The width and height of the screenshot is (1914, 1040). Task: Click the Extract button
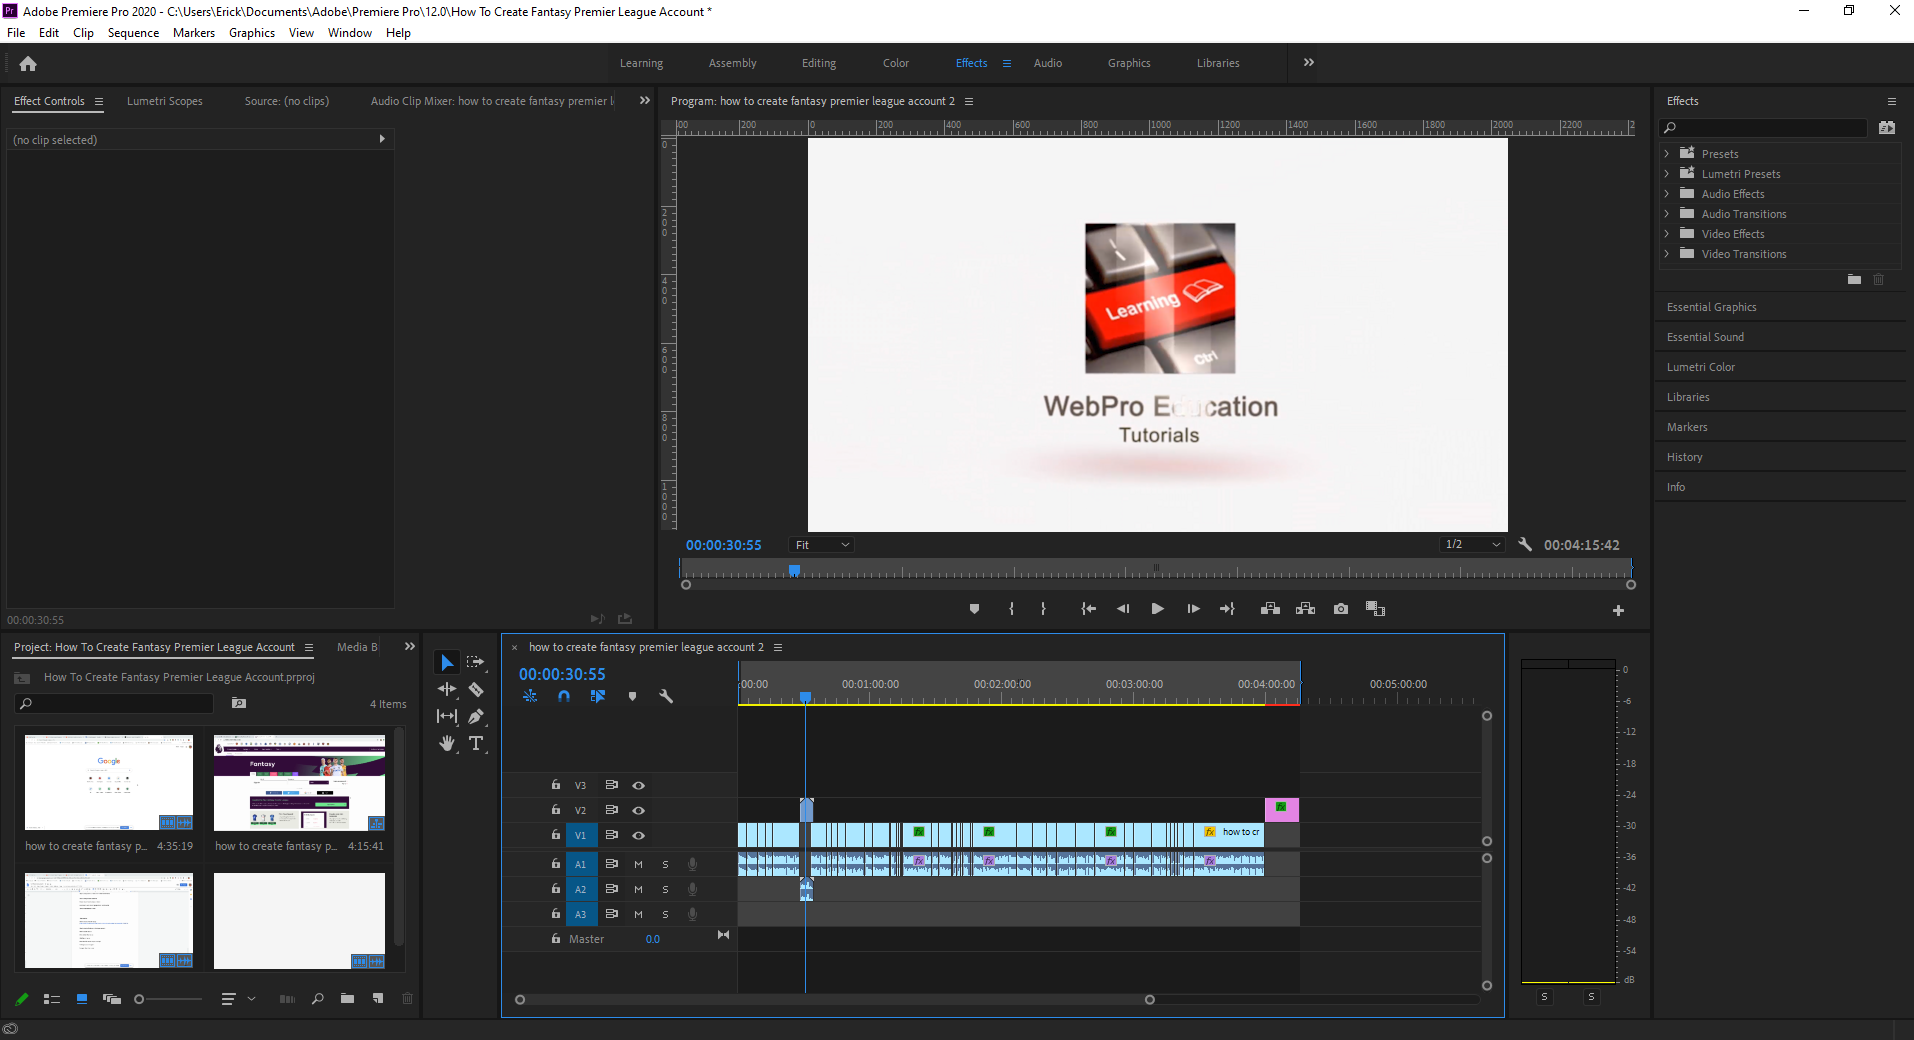coord(1305,609)
